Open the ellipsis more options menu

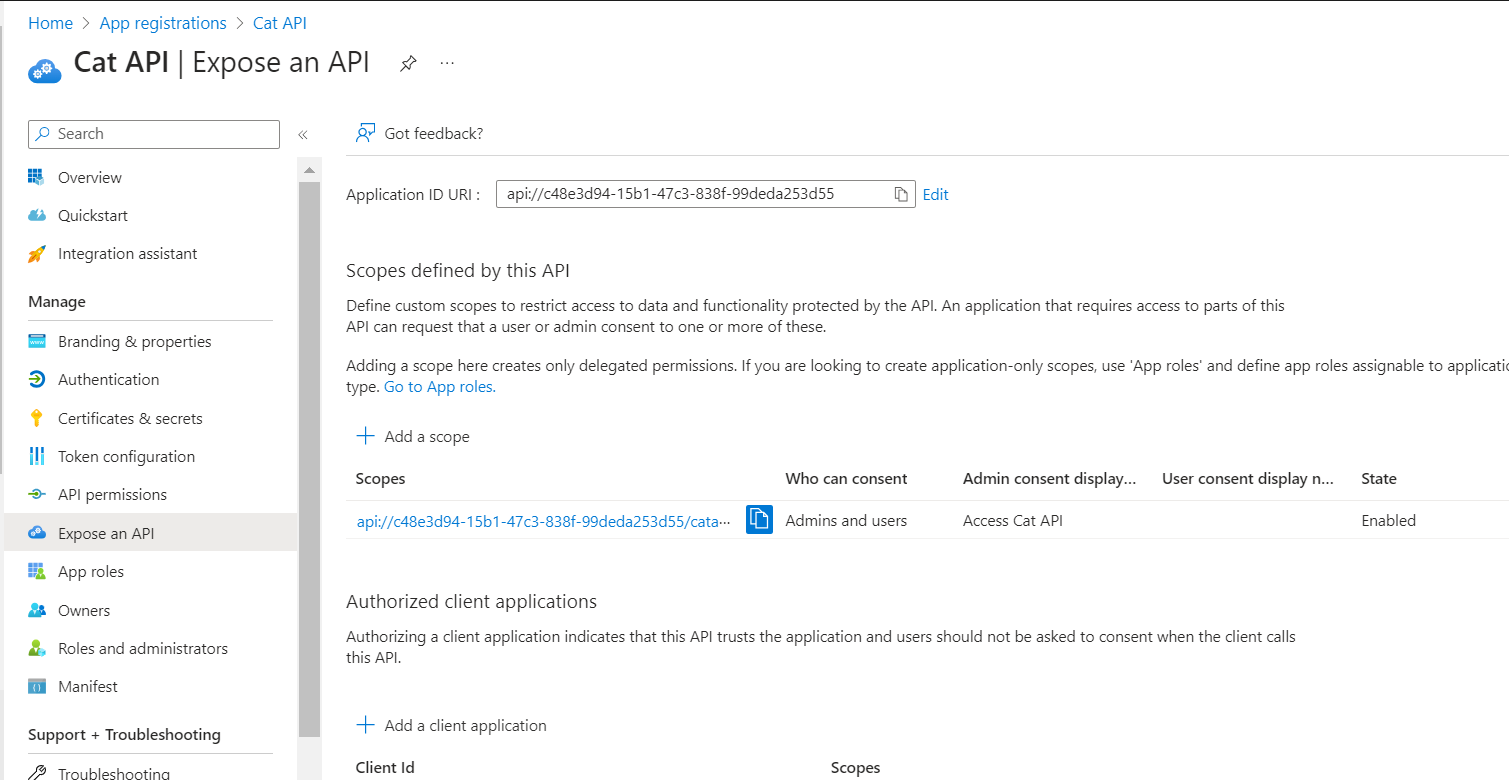coord(447,63)
